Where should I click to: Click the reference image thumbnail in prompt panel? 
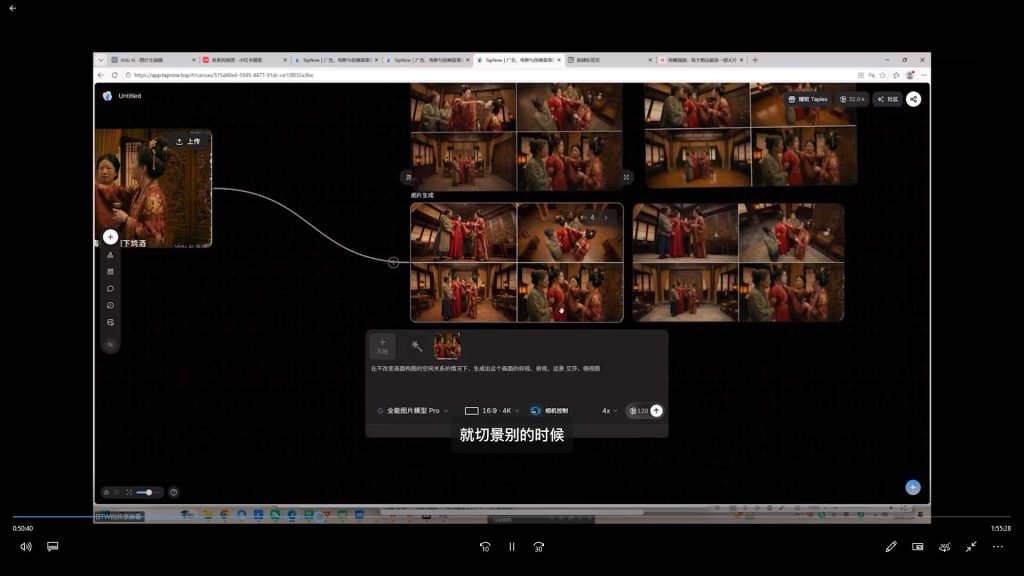tap(447, 346)
